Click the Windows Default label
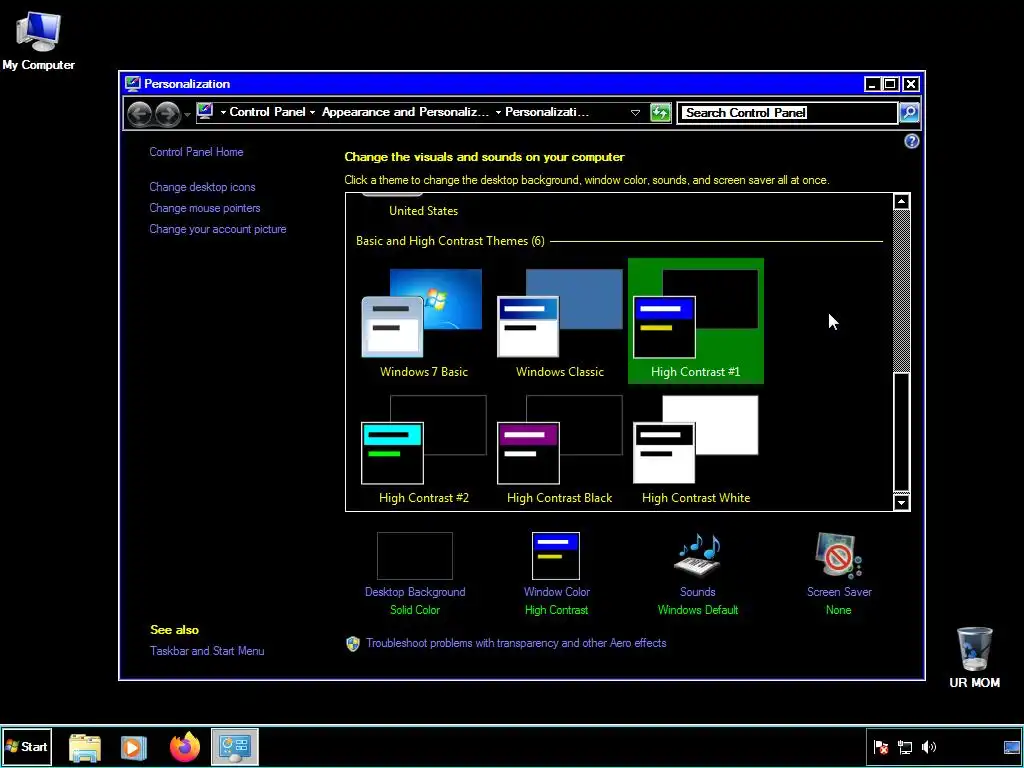This screenshot has height=768, width=1024. point(697,610)
